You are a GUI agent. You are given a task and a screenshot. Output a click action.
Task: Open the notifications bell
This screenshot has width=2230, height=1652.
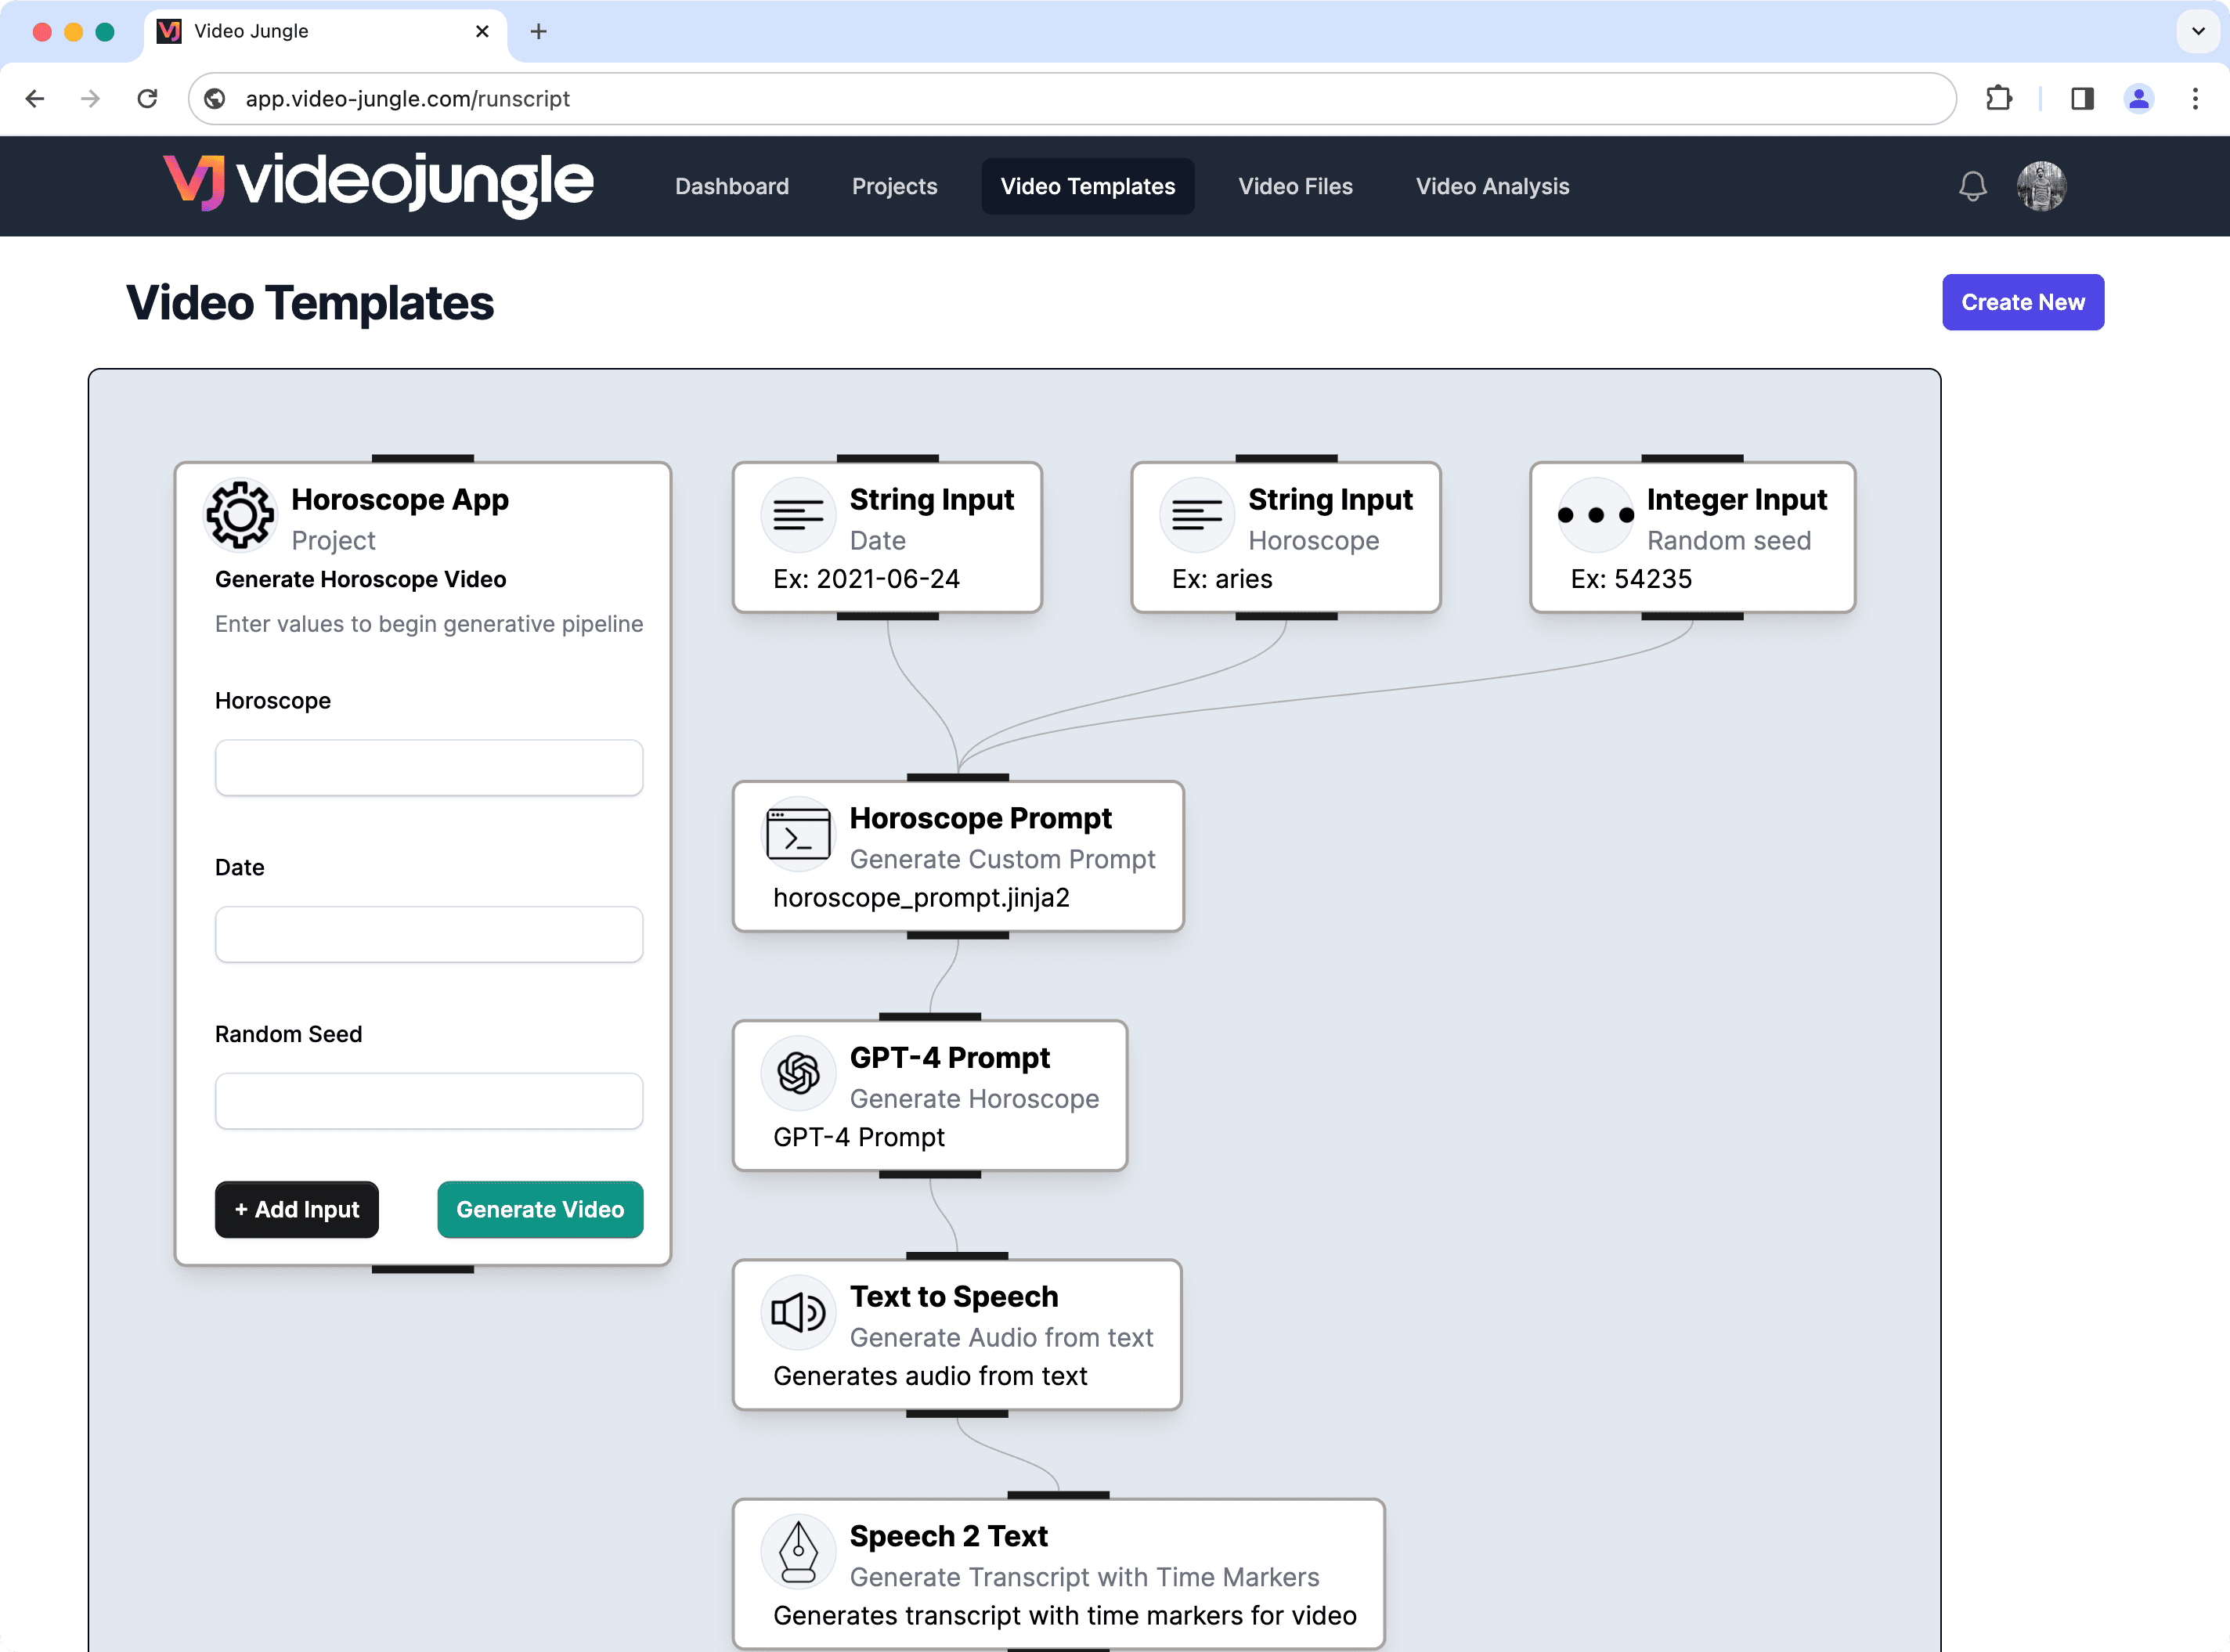(1973, 186)
